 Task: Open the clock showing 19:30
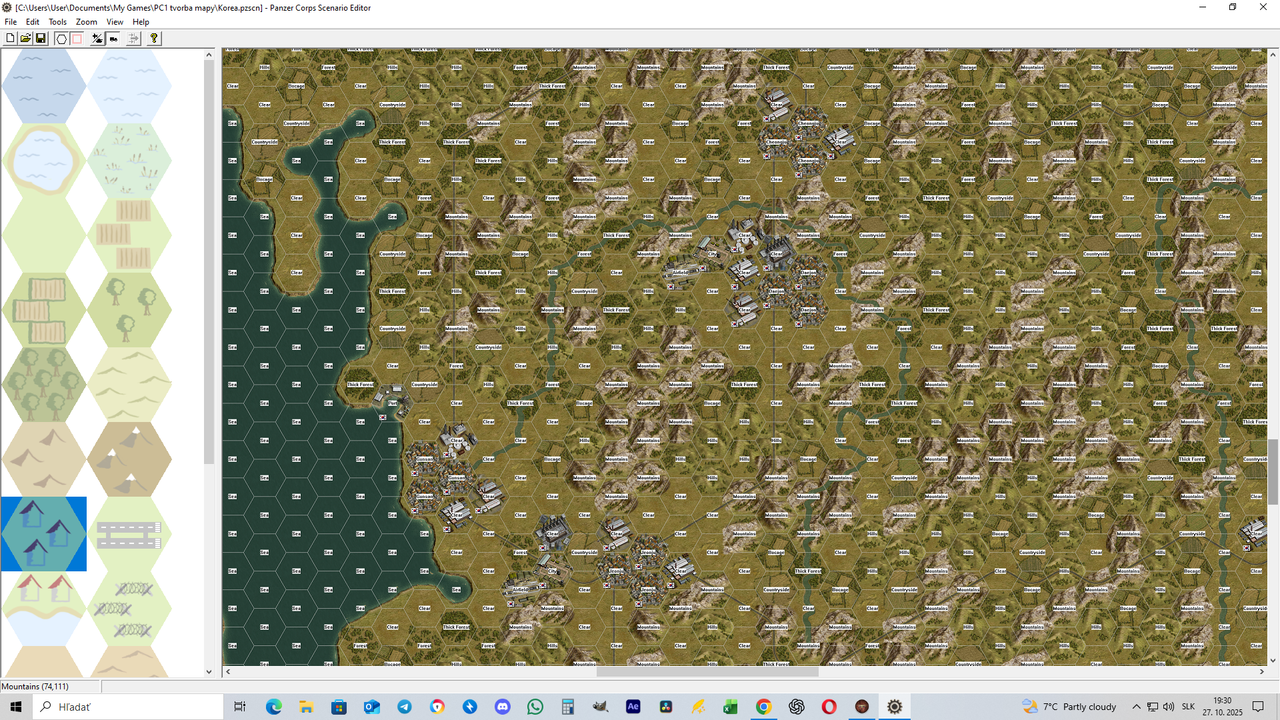pyautogui.click(x=1222, y=706)
